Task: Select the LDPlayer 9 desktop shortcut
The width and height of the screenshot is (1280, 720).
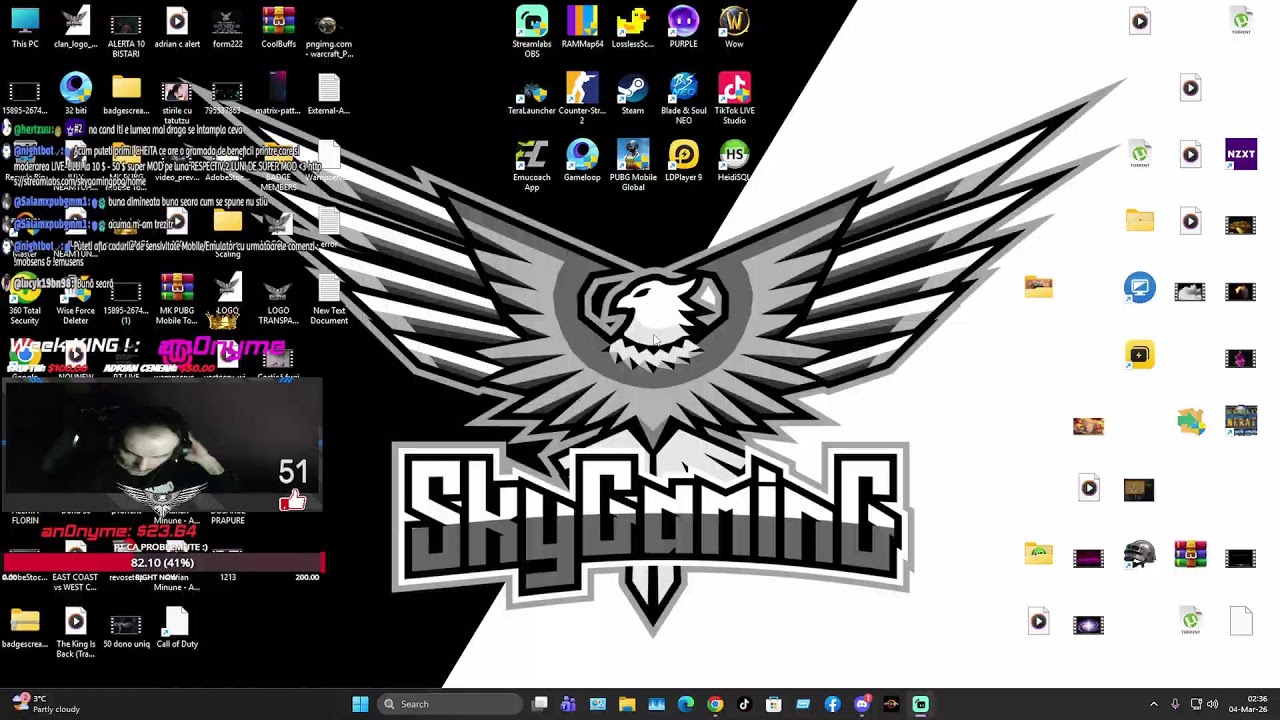Action: point(683,161)
